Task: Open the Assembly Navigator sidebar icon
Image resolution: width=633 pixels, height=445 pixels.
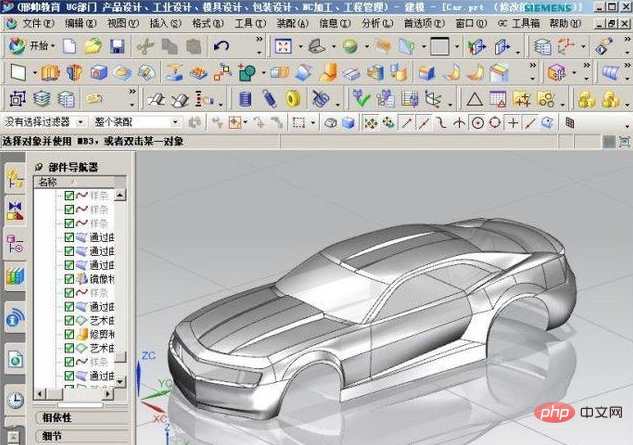Action: (x=15, y=179)
